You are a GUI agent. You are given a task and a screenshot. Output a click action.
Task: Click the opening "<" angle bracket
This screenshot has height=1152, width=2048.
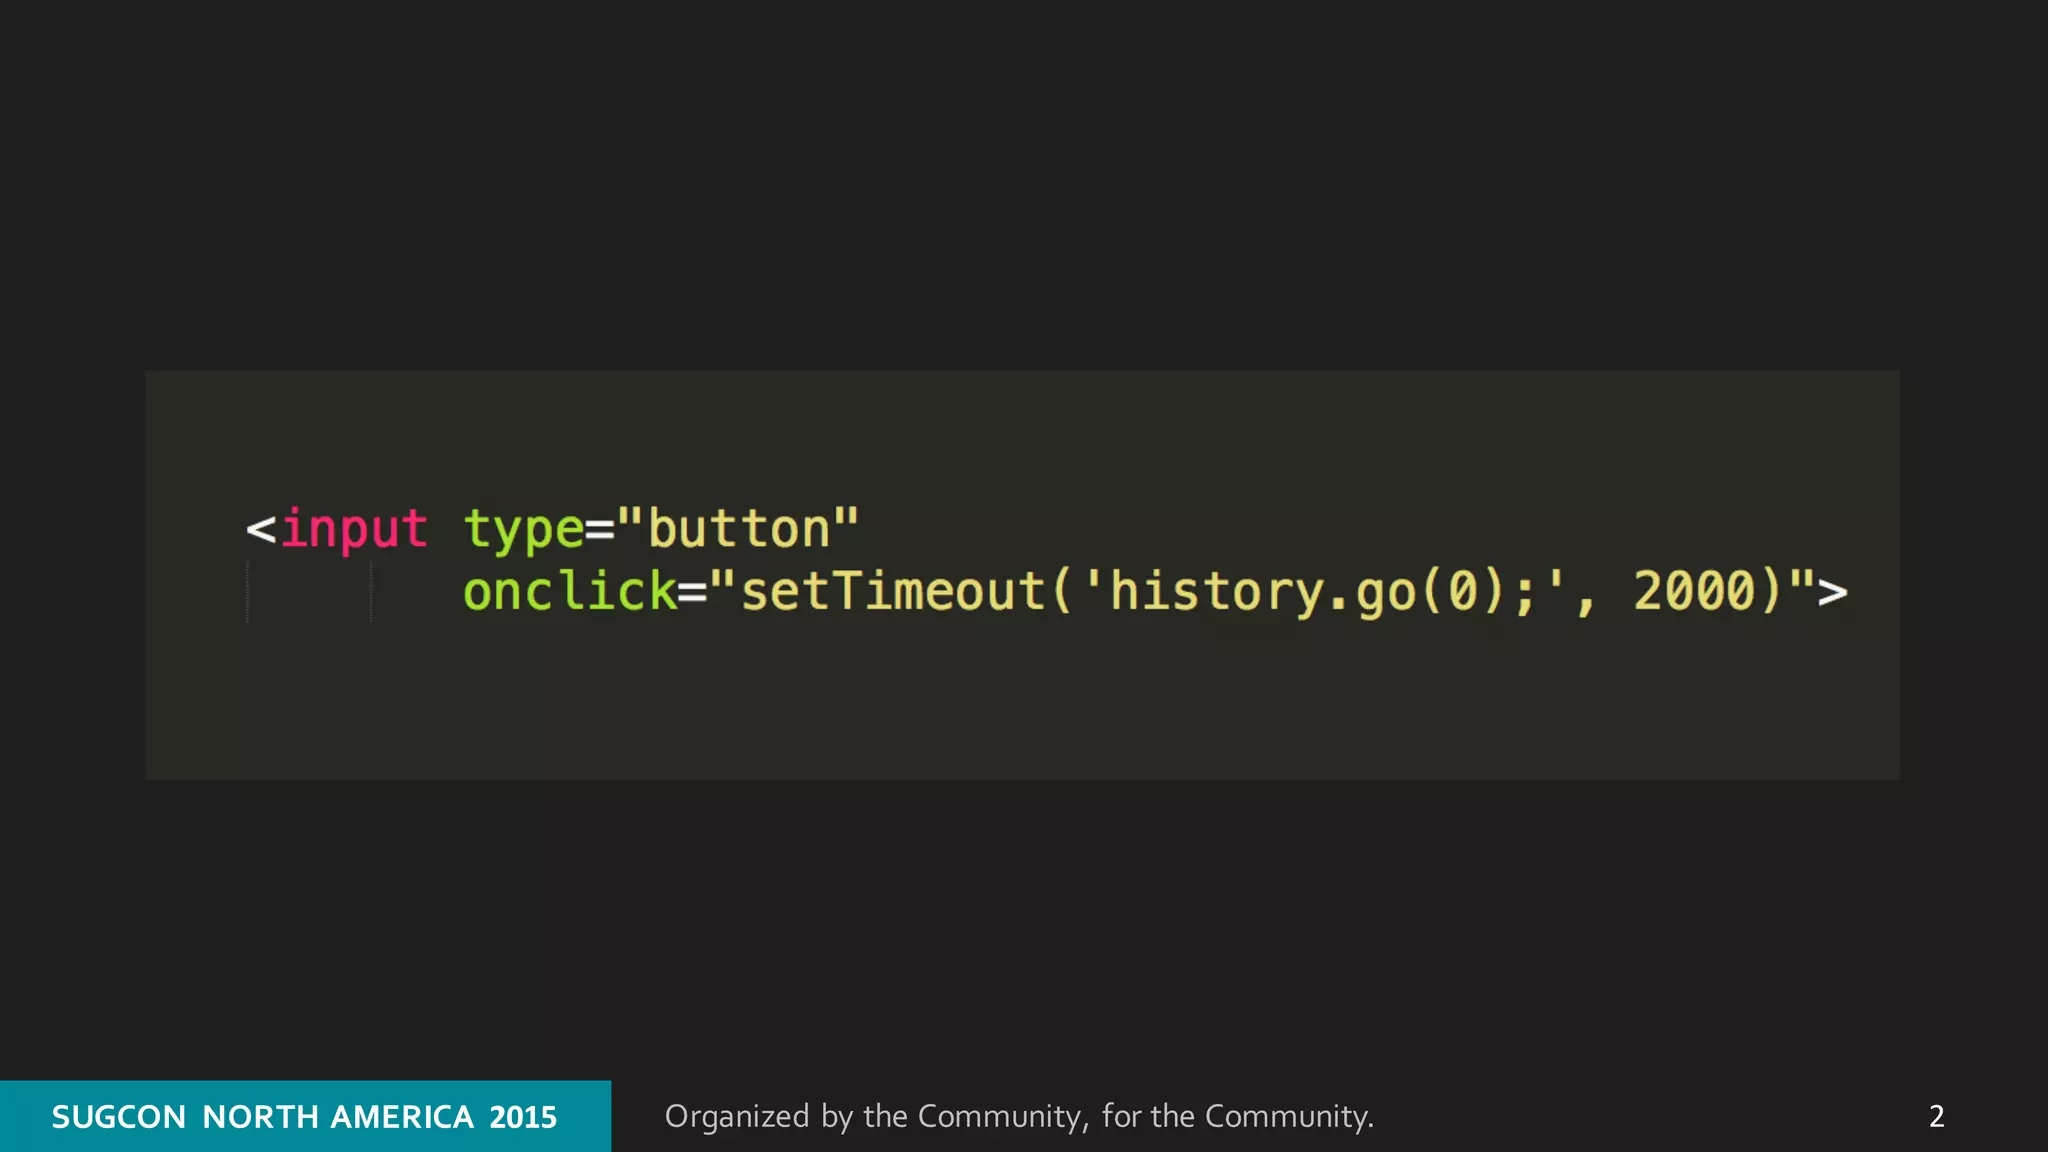pos(261,529)
